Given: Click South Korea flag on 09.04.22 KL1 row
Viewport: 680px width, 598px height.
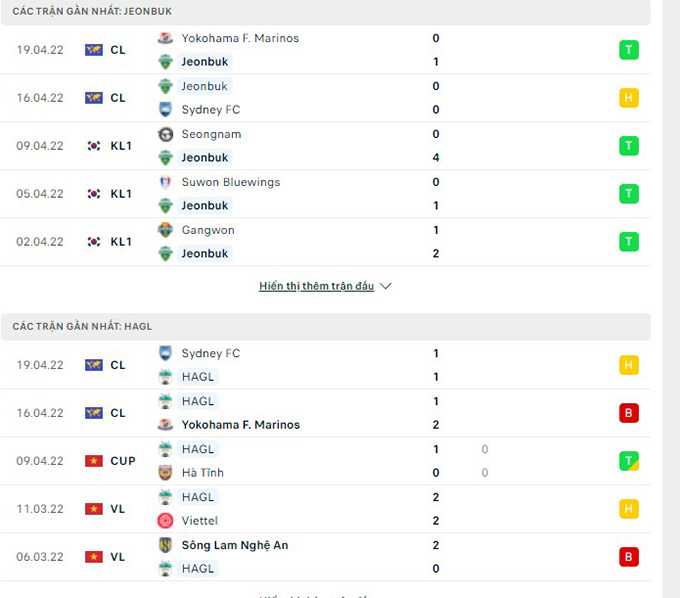Looking at the screenshot, I should click(94, 146).
